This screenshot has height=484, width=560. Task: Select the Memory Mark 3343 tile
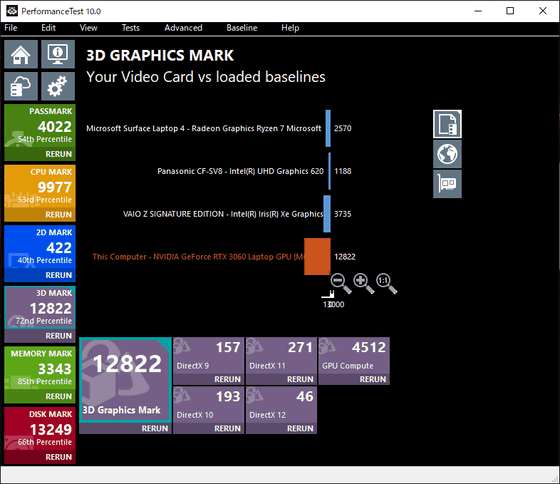(40, 369)
